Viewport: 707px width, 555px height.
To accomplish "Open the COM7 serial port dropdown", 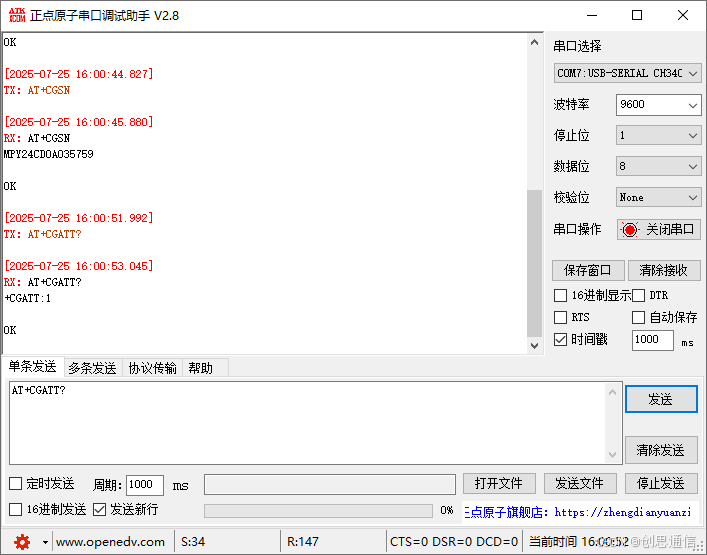I will 627,73.
